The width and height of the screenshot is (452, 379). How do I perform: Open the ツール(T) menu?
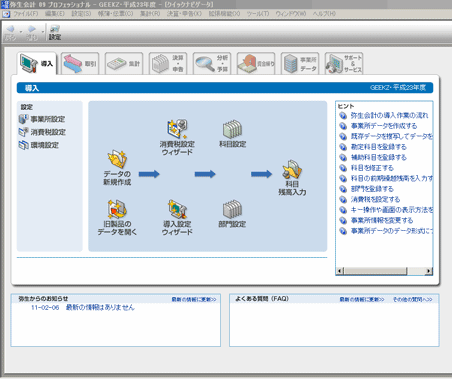tap(258, 14)
